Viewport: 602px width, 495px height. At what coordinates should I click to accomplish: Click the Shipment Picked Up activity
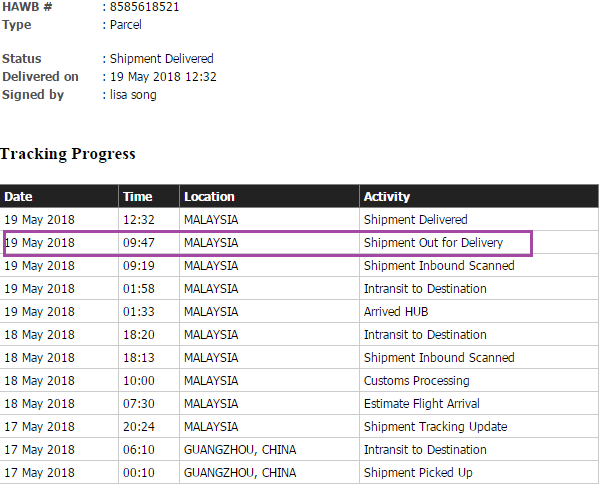coord(418,473)
